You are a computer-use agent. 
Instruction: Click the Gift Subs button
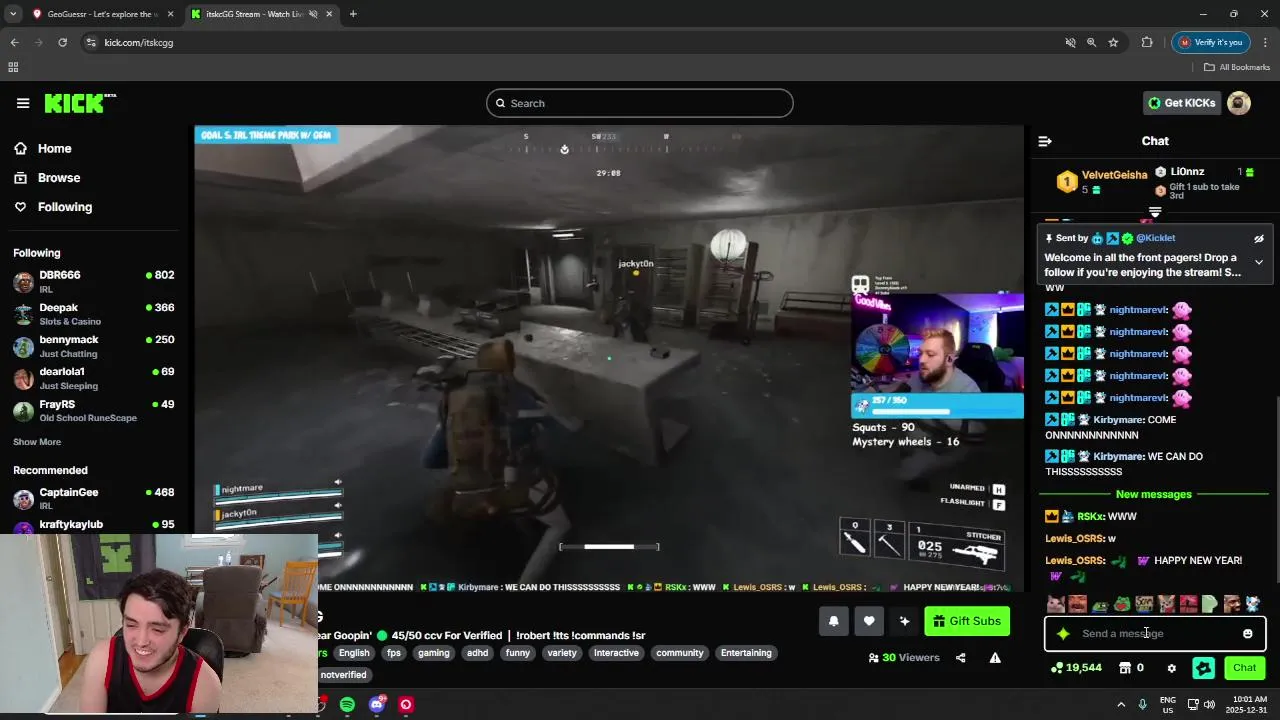pyautogui.click(x=967, y=621)
